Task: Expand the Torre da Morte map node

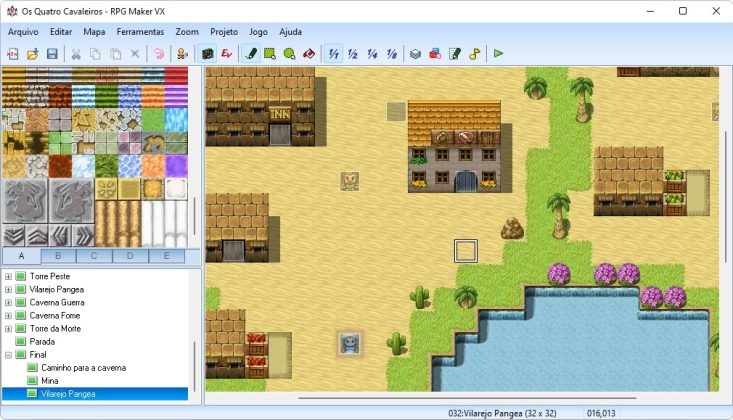Action: tap(8, 329)
